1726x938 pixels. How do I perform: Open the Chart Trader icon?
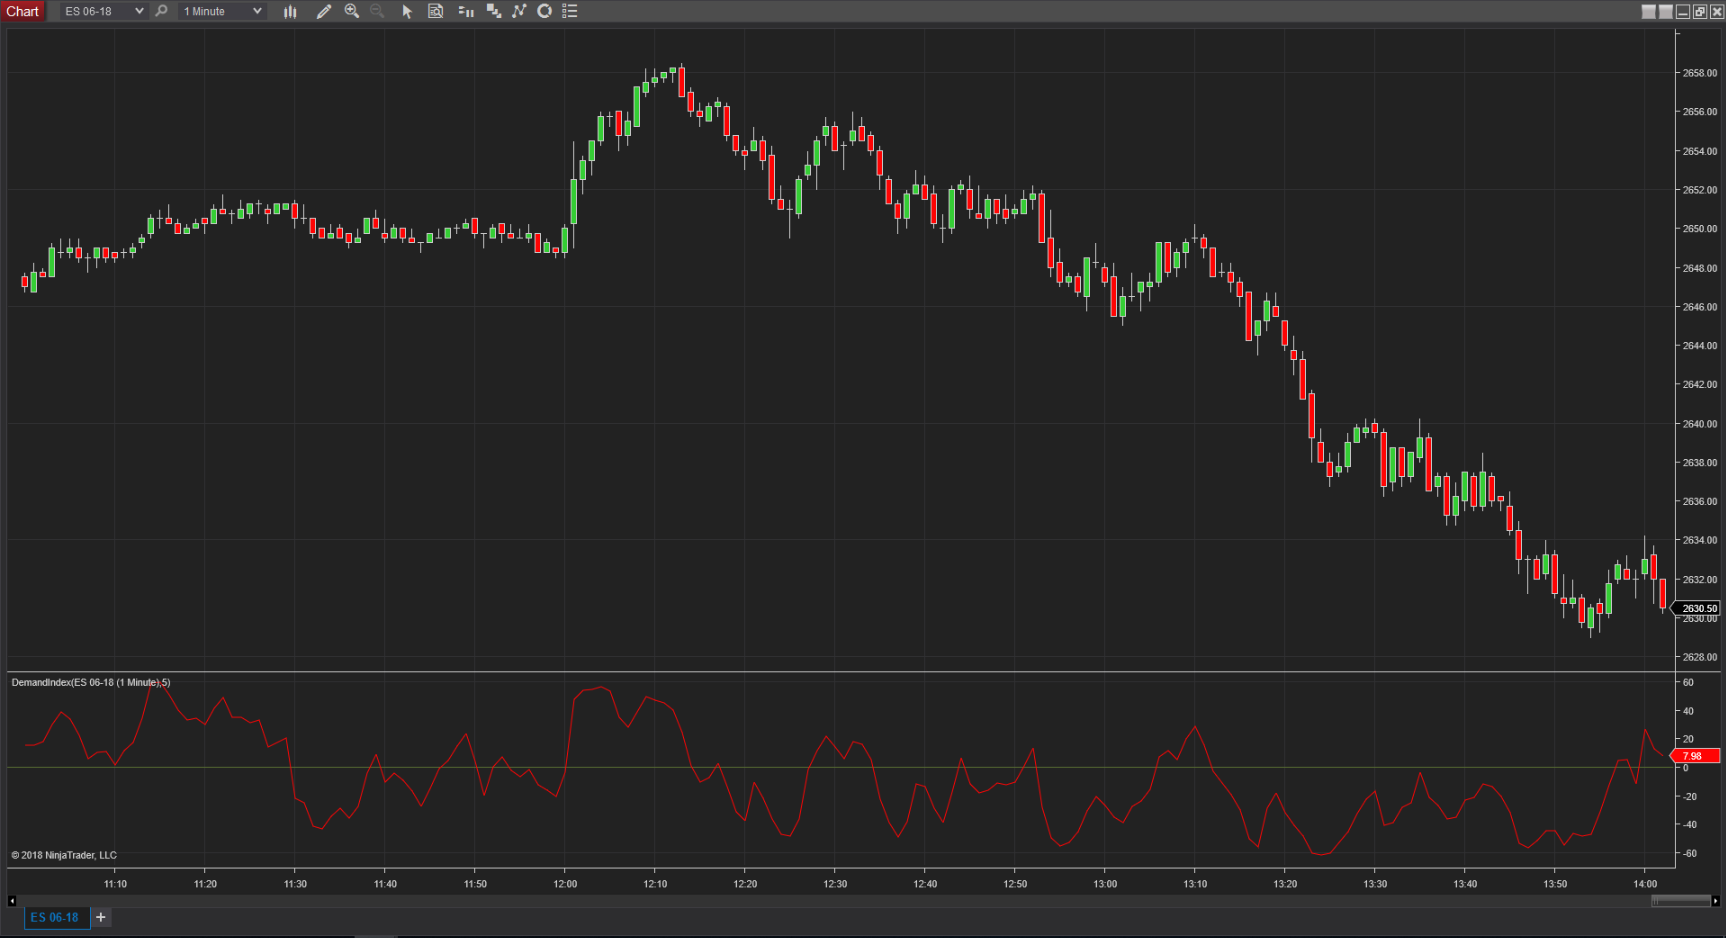point(465,11)
